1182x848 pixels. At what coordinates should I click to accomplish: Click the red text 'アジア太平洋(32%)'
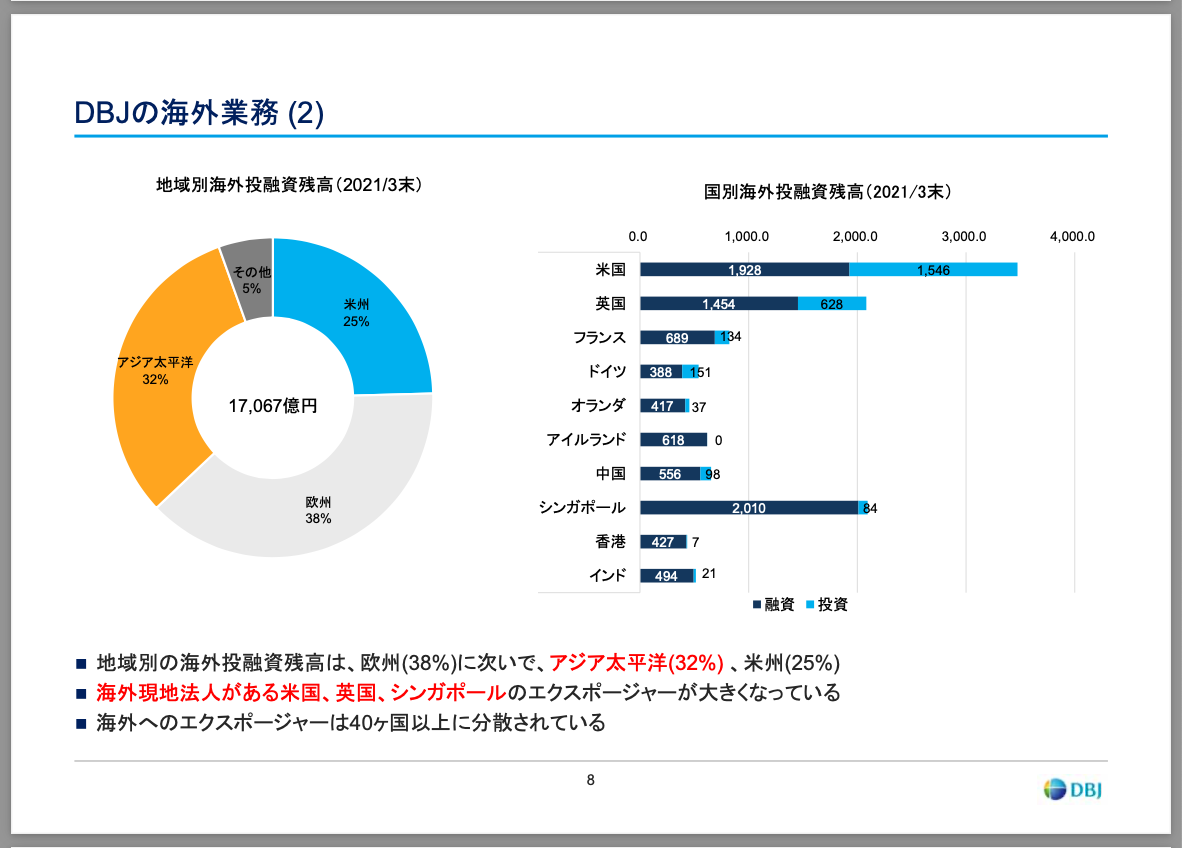tap(636, 663)
